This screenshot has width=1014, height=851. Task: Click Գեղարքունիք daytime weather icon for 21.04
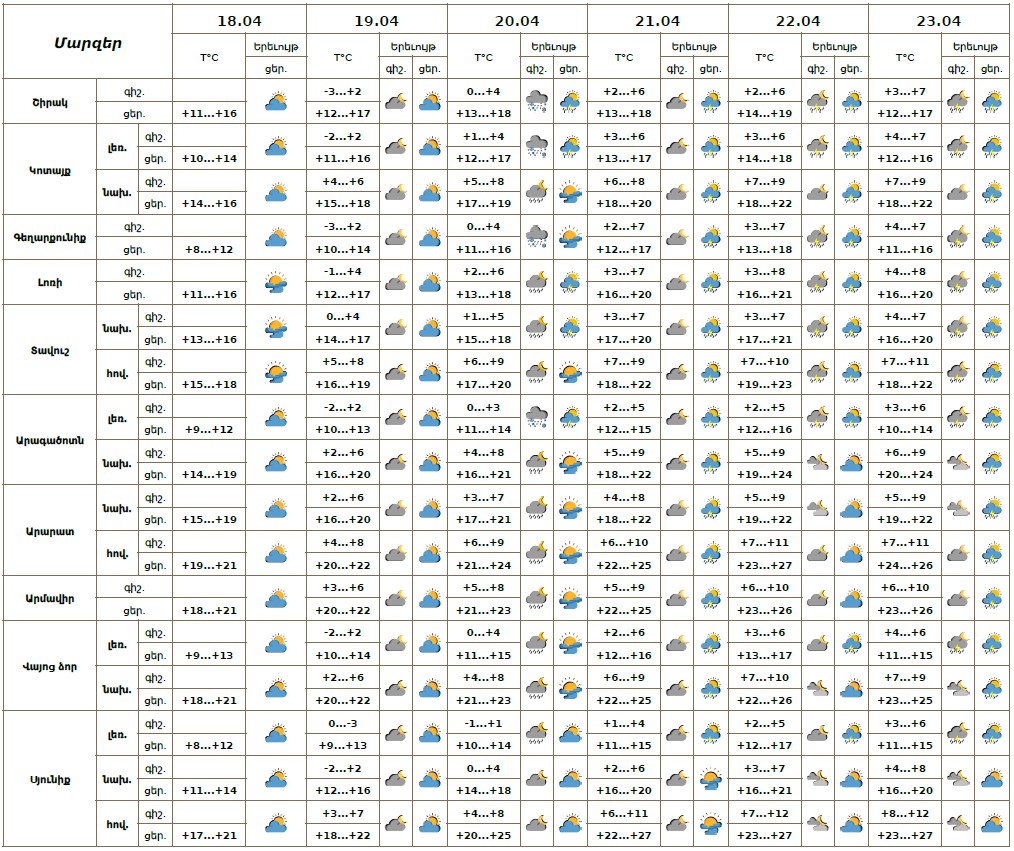tap(711, 238)
